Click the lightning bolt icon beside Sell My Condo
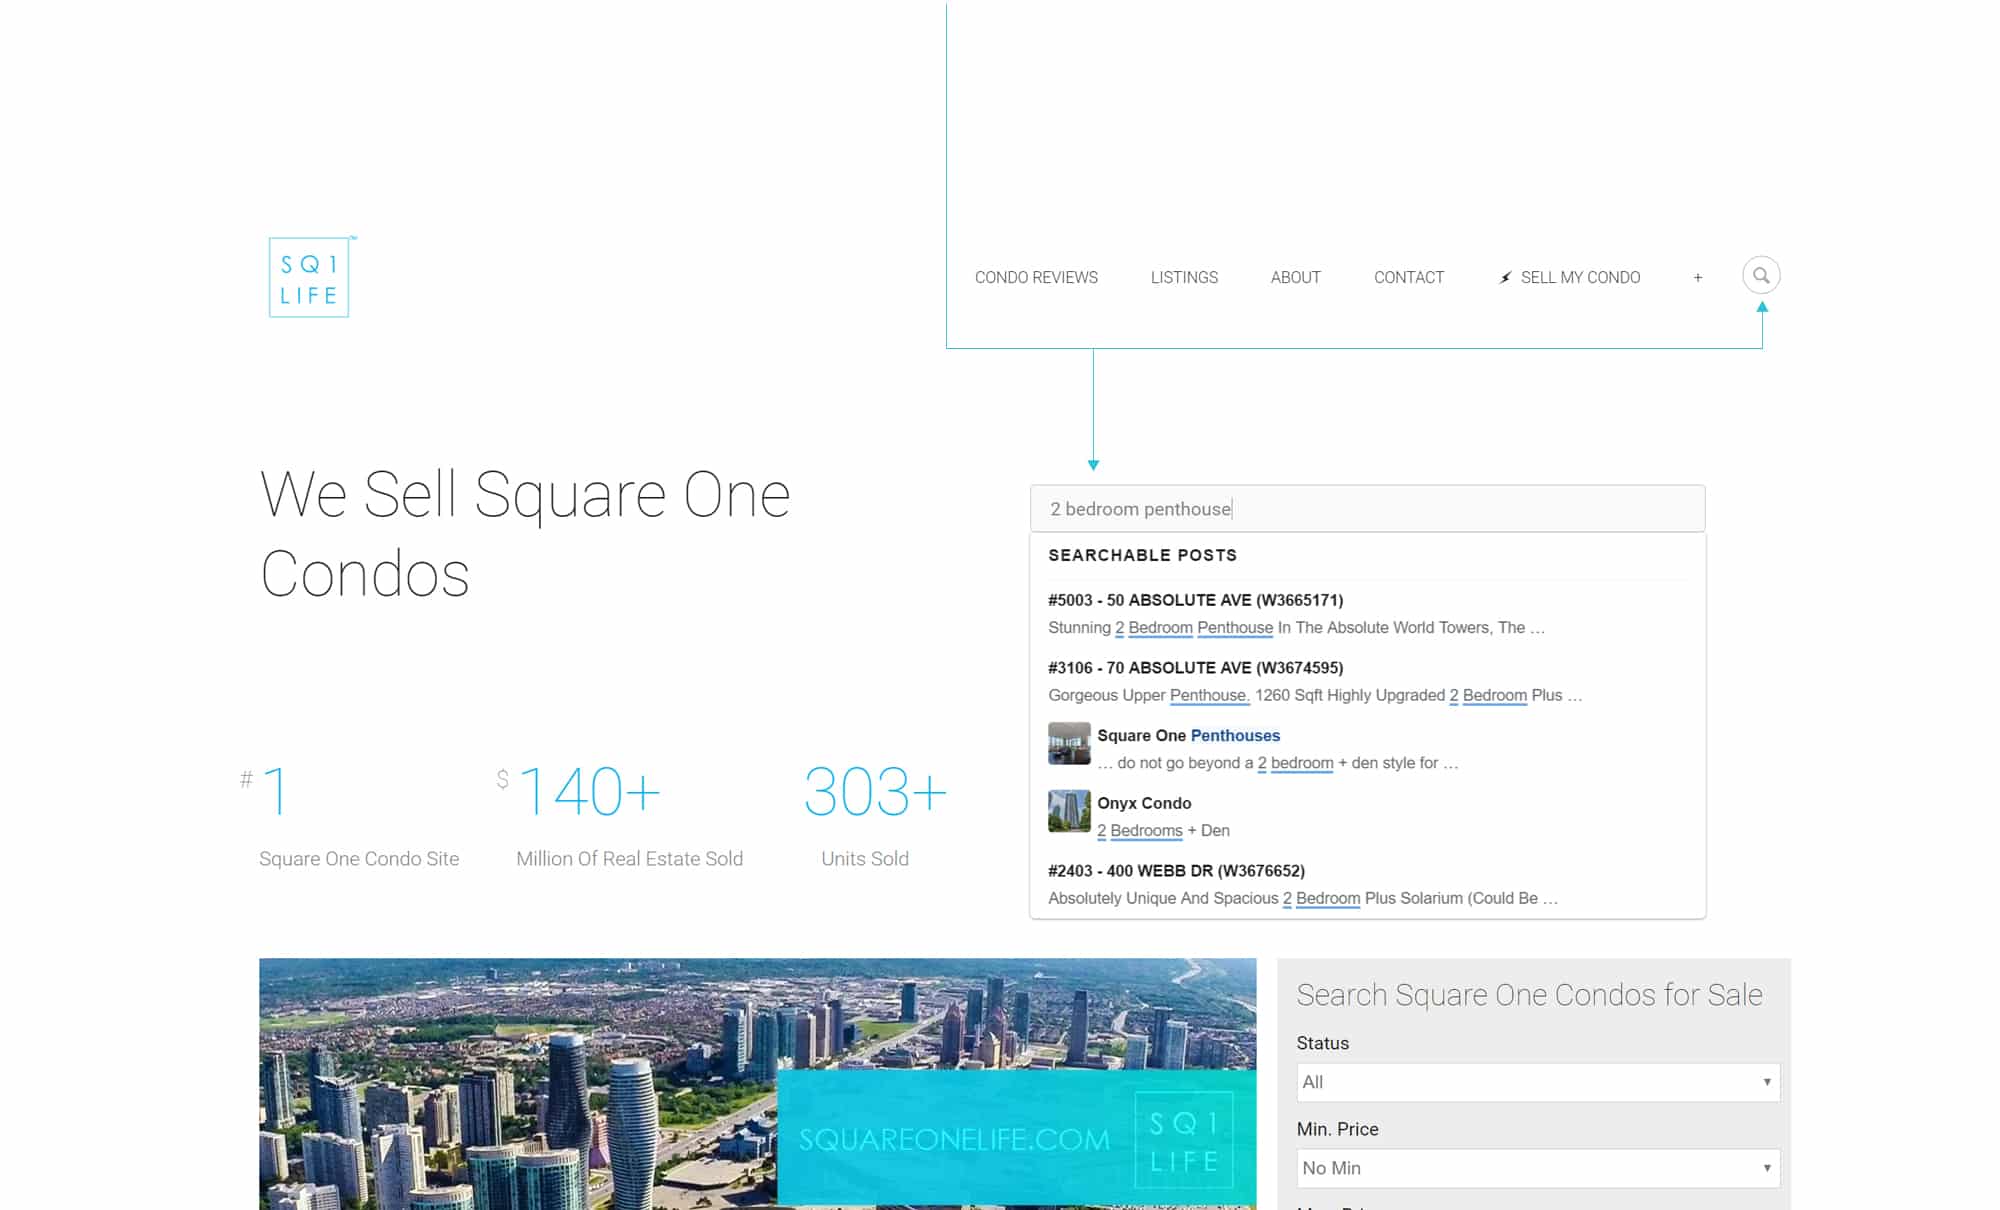The image size is (2000, 1210). coord(1505,278)
